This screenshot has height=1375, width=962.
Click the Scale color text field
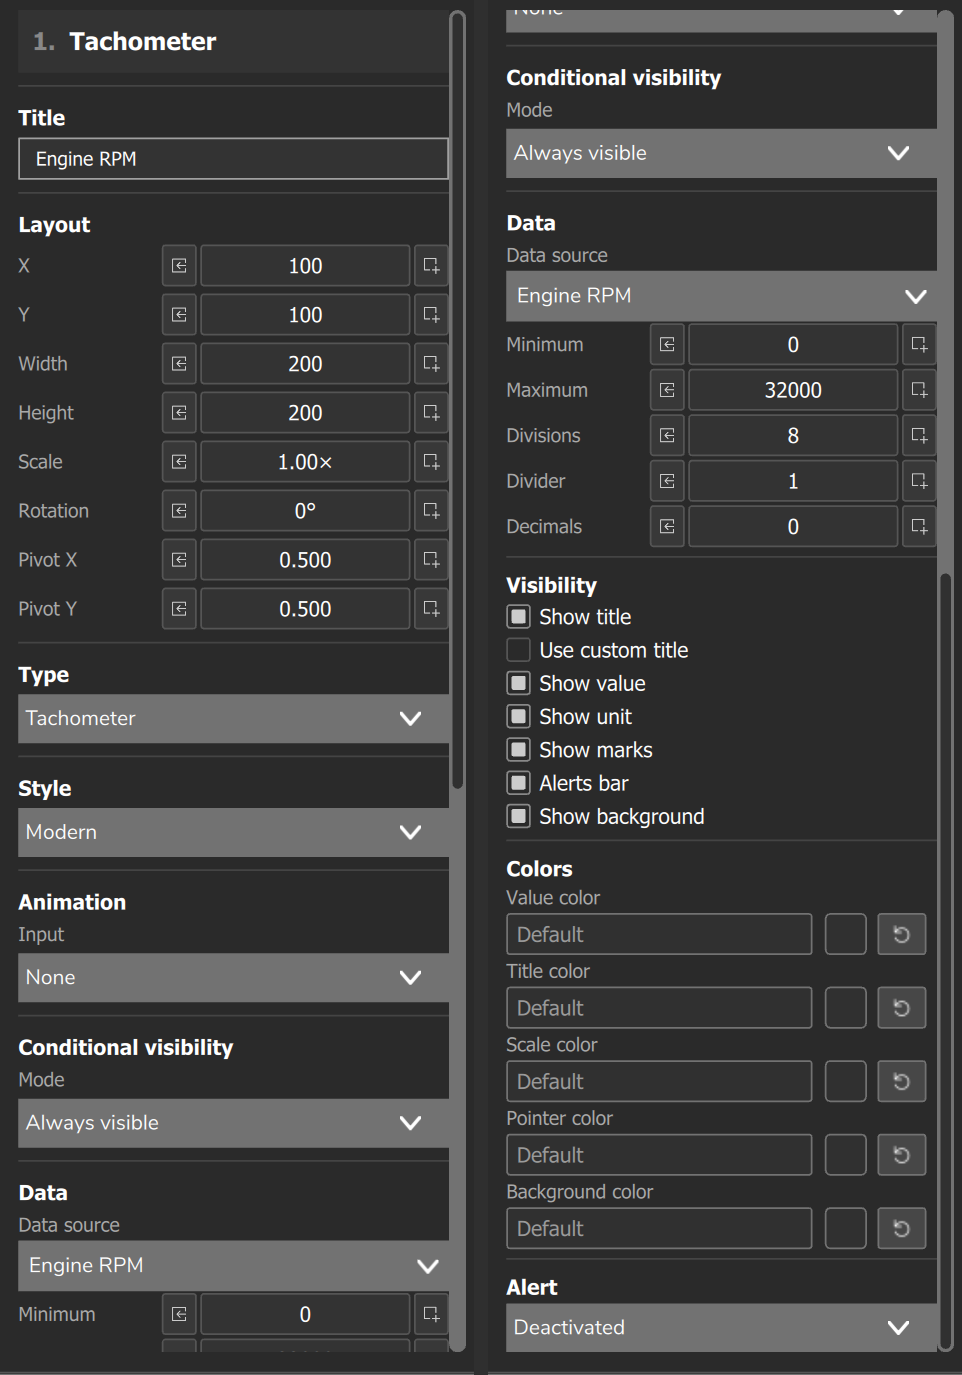(x=659, y=1081)
